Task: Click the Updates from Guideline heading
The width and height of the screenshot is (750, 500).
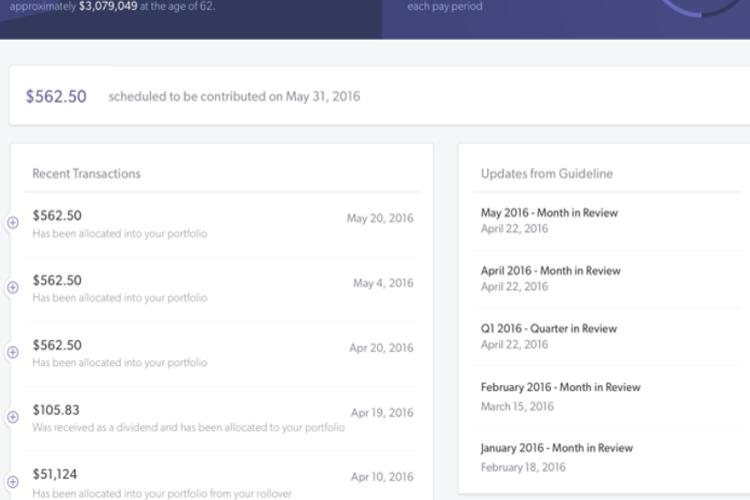Action: point(547,174)
